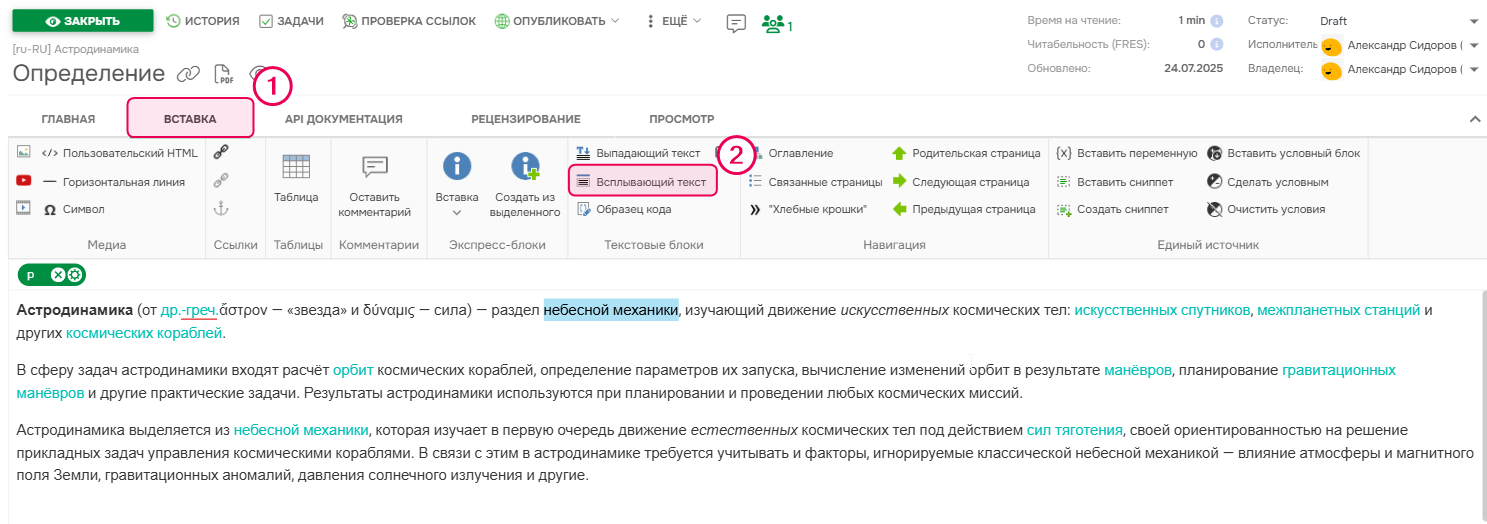Viewport: 1487px width, 524px height.
Task: Add a hyperlink with the chain icon
Action: pos(221,152)
